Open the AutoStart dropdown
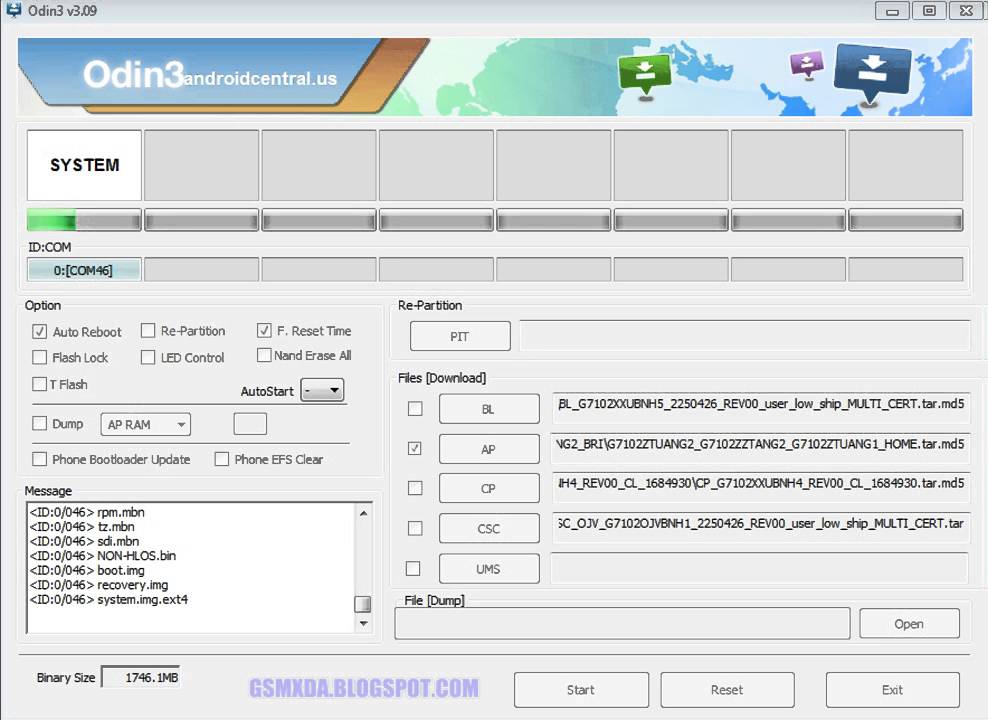Image resolution: width=988 pixels, height=720 pixels. coord(322,391)
